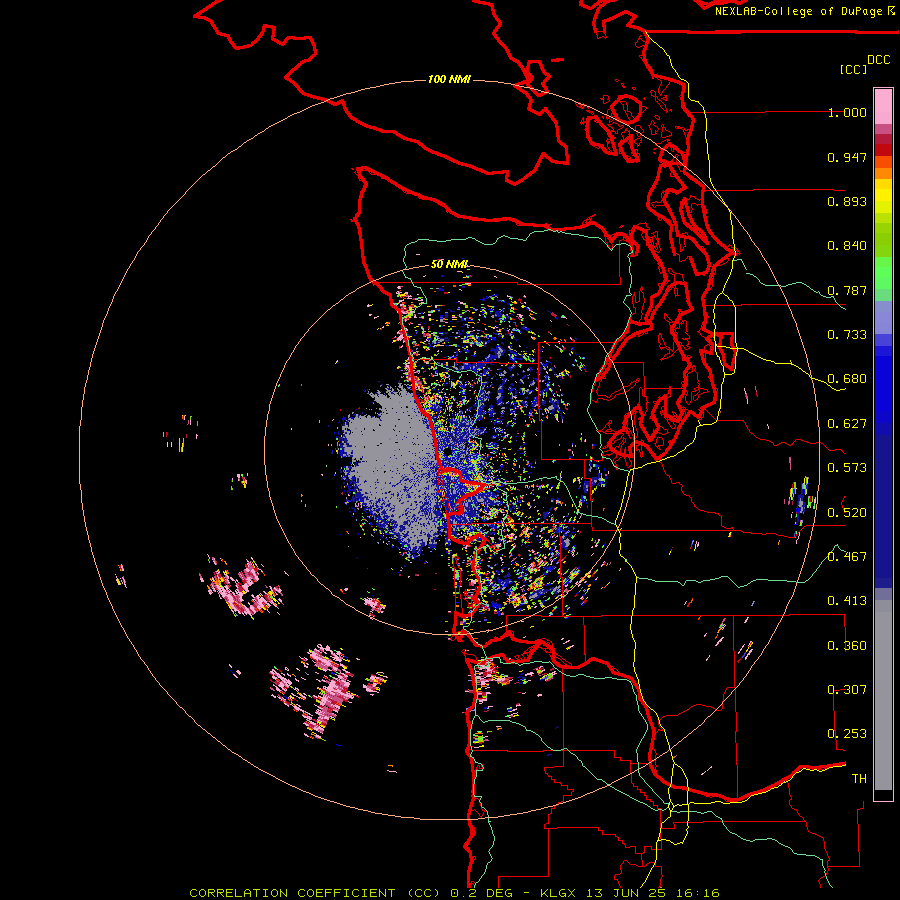Viewport: 900px width, 900px height.
Task: Select the 0.947 legend value
Action: point(847,157)
